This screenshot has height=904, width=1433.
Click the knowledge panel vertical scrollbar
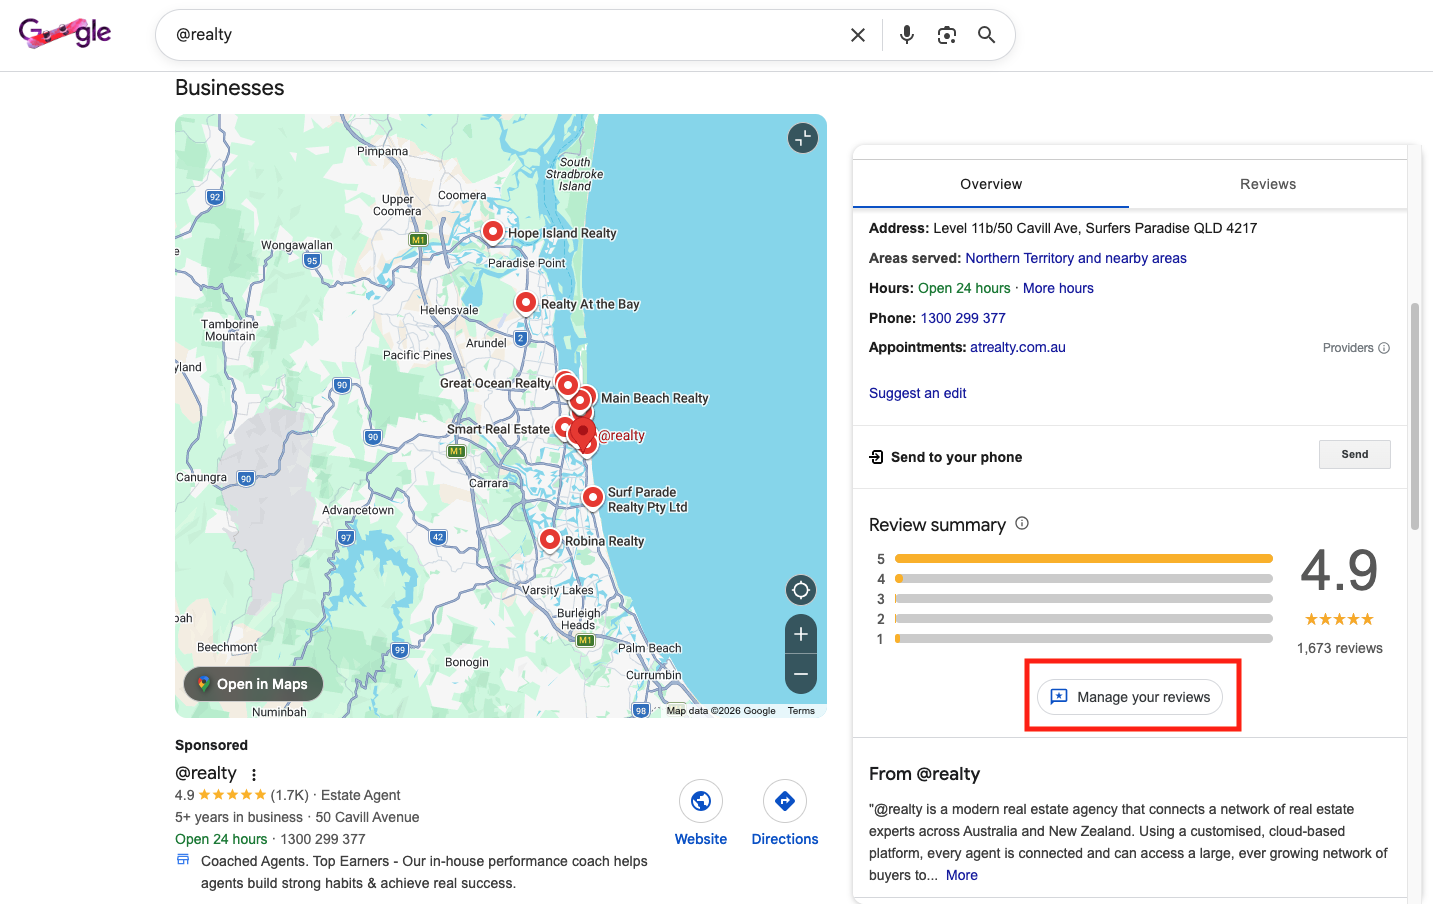tap(1415, 415)
